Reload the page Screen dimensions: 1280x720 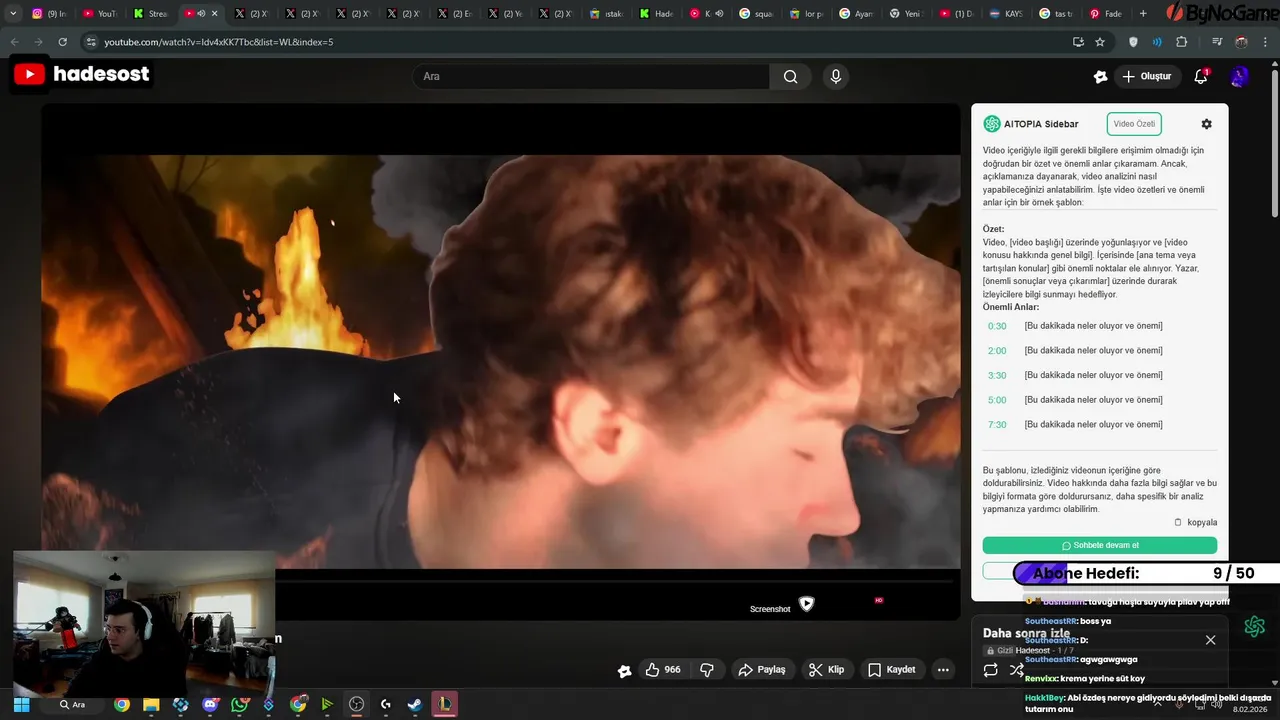coord(62,42)
